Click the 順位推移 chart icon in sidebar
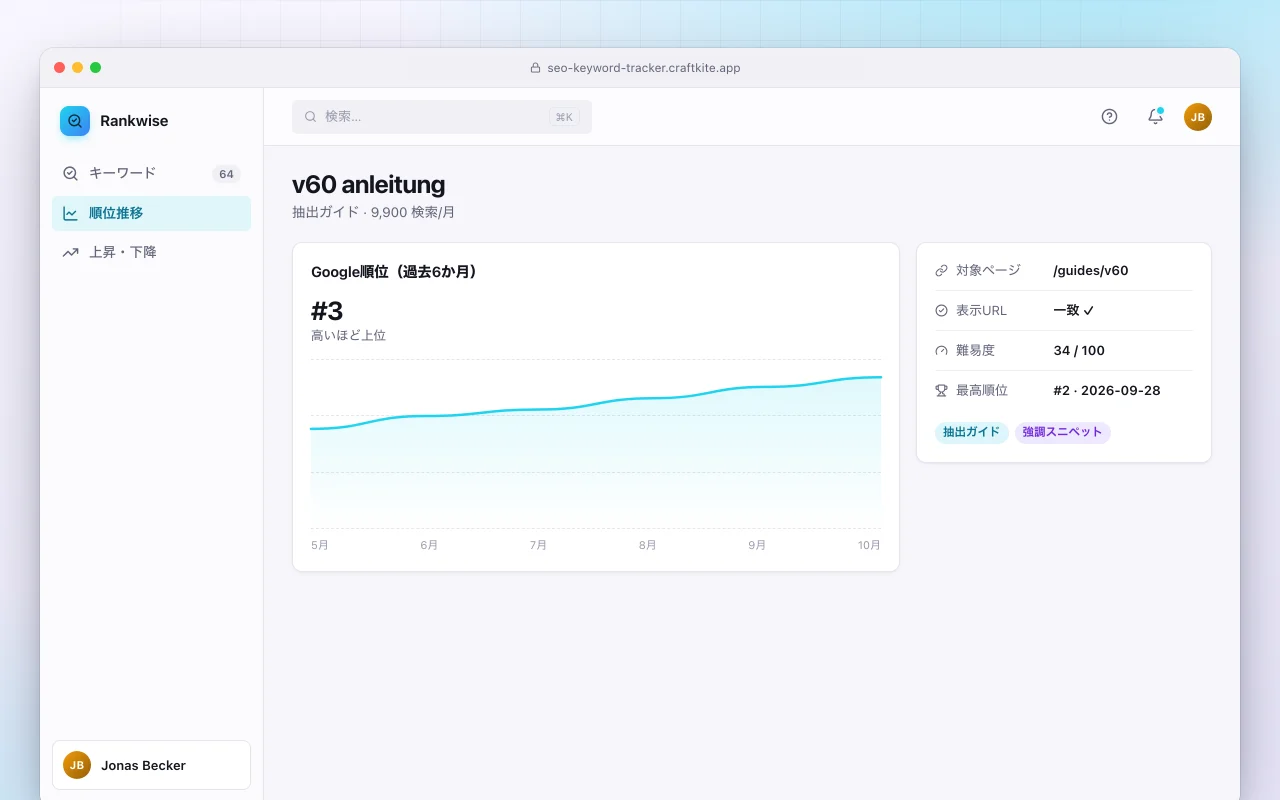 (x=70, y=213)
